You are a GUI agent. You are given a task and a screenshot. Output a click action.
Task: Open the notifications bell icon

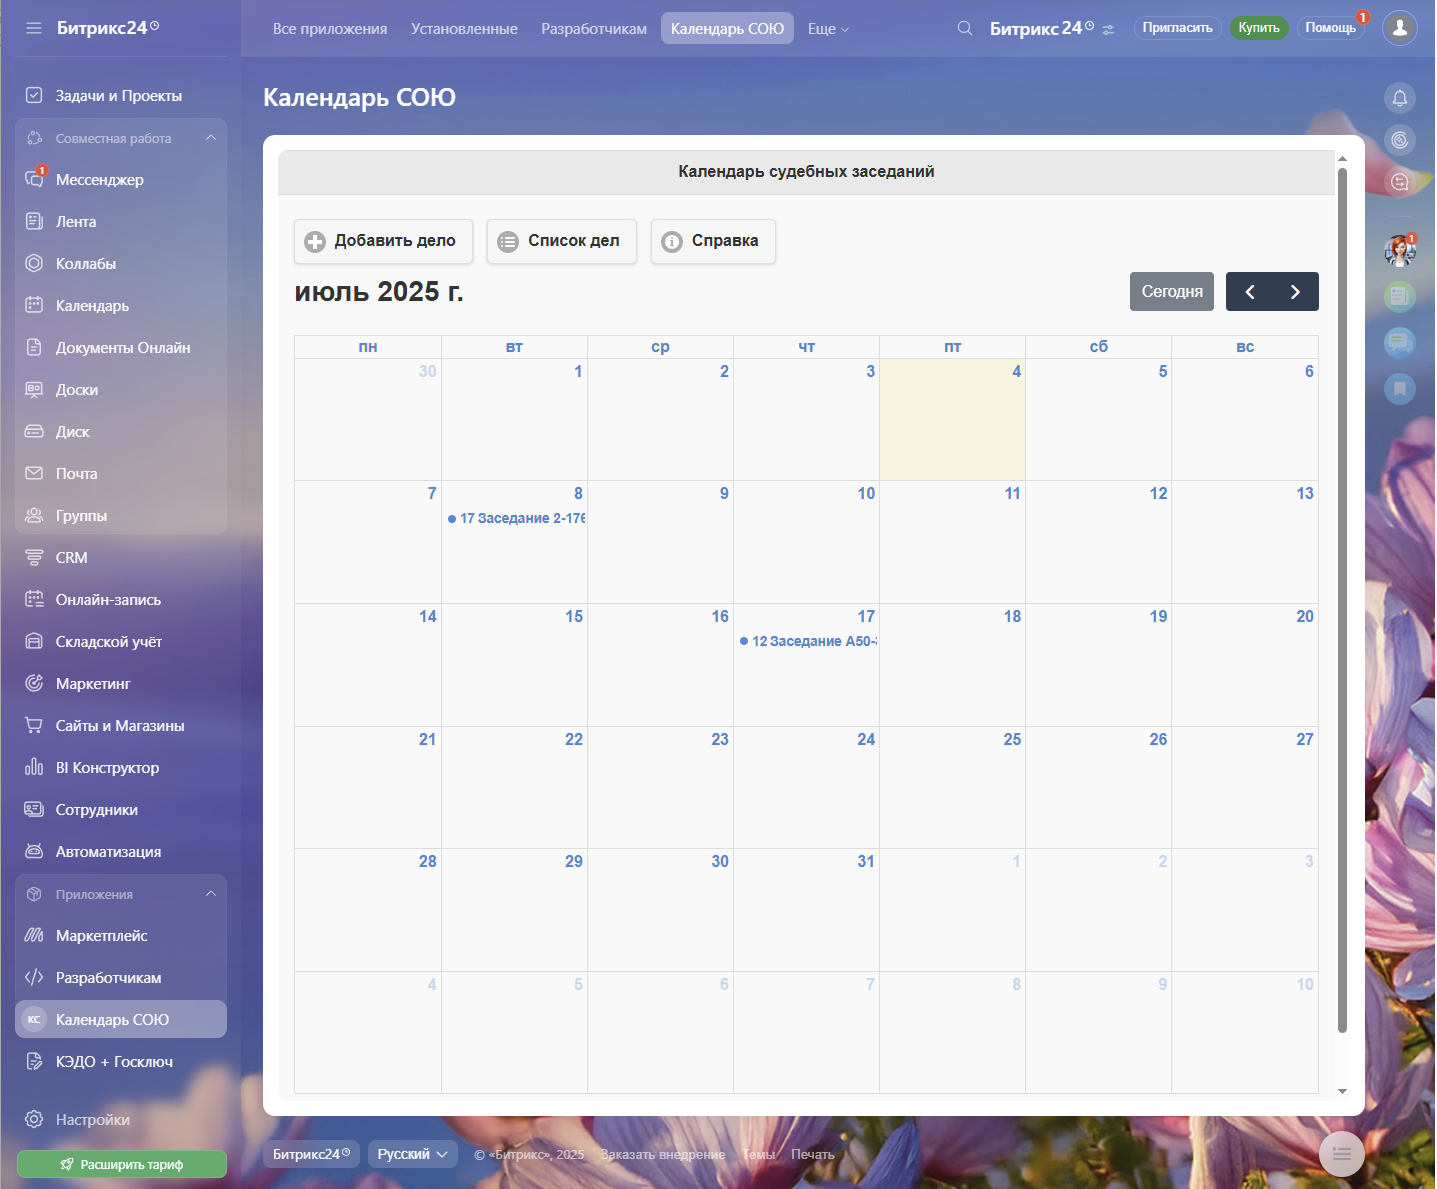pyautogui.click(x=1399, y=98)
